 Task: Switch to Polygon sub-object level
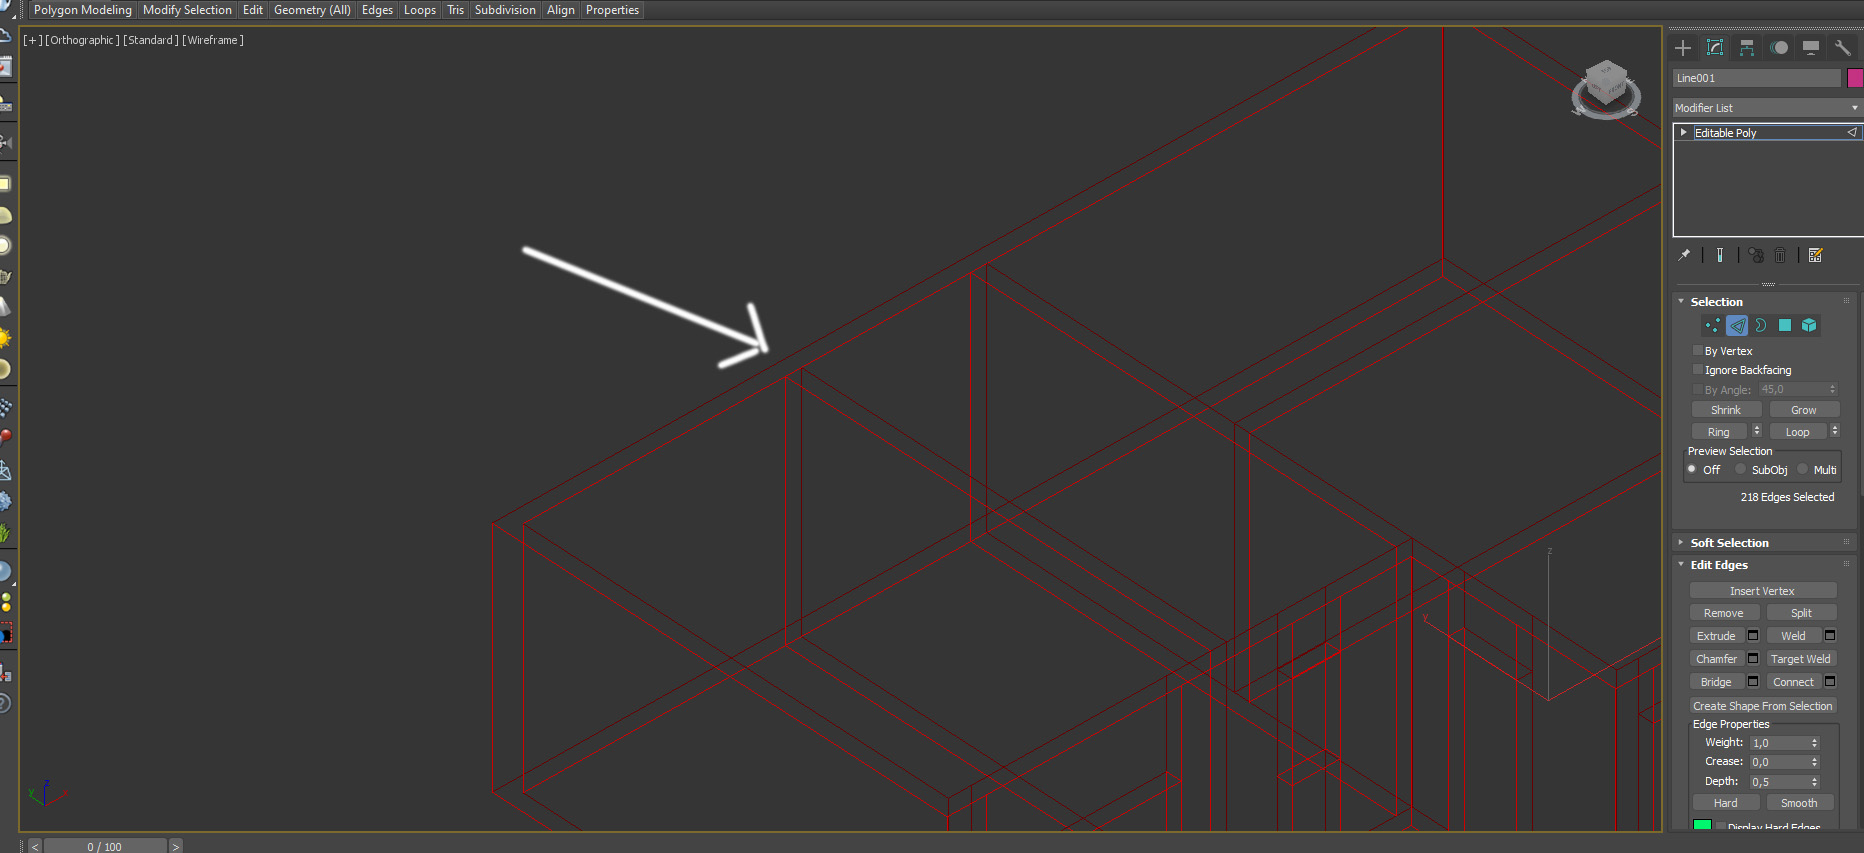tap(1785, 325)
